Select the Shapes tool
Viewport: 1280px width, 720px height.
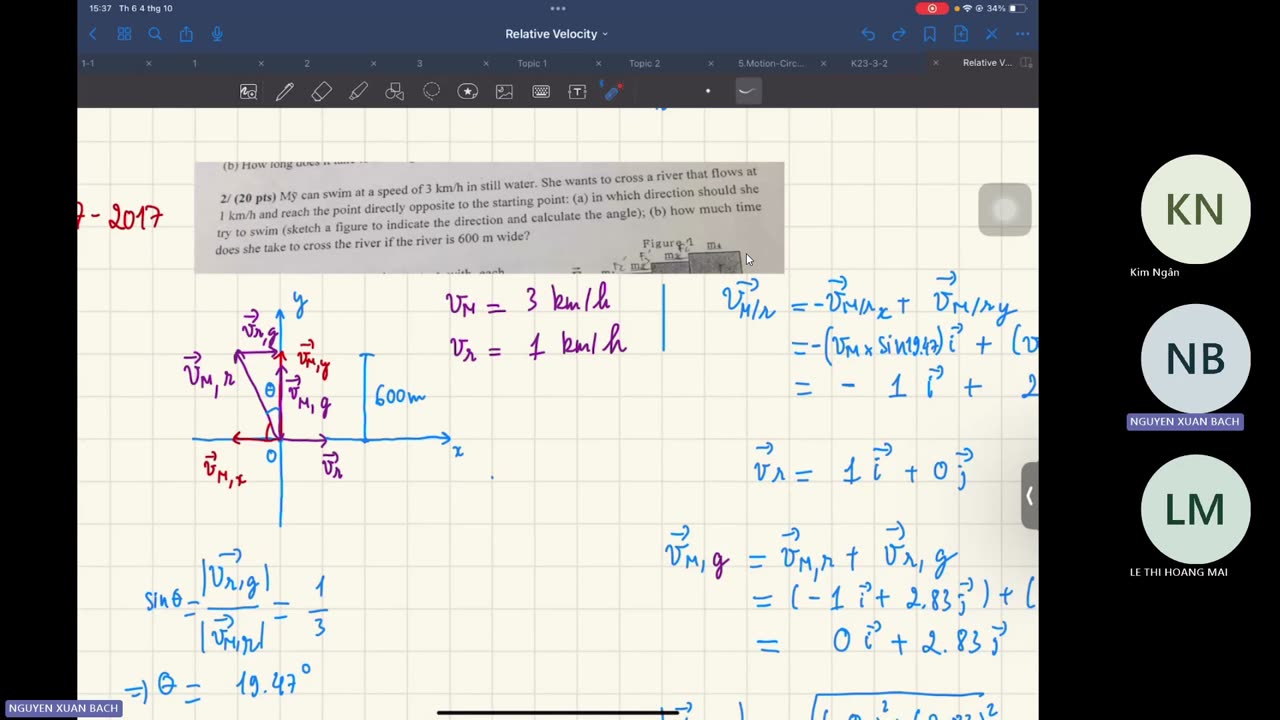point(395,92)
